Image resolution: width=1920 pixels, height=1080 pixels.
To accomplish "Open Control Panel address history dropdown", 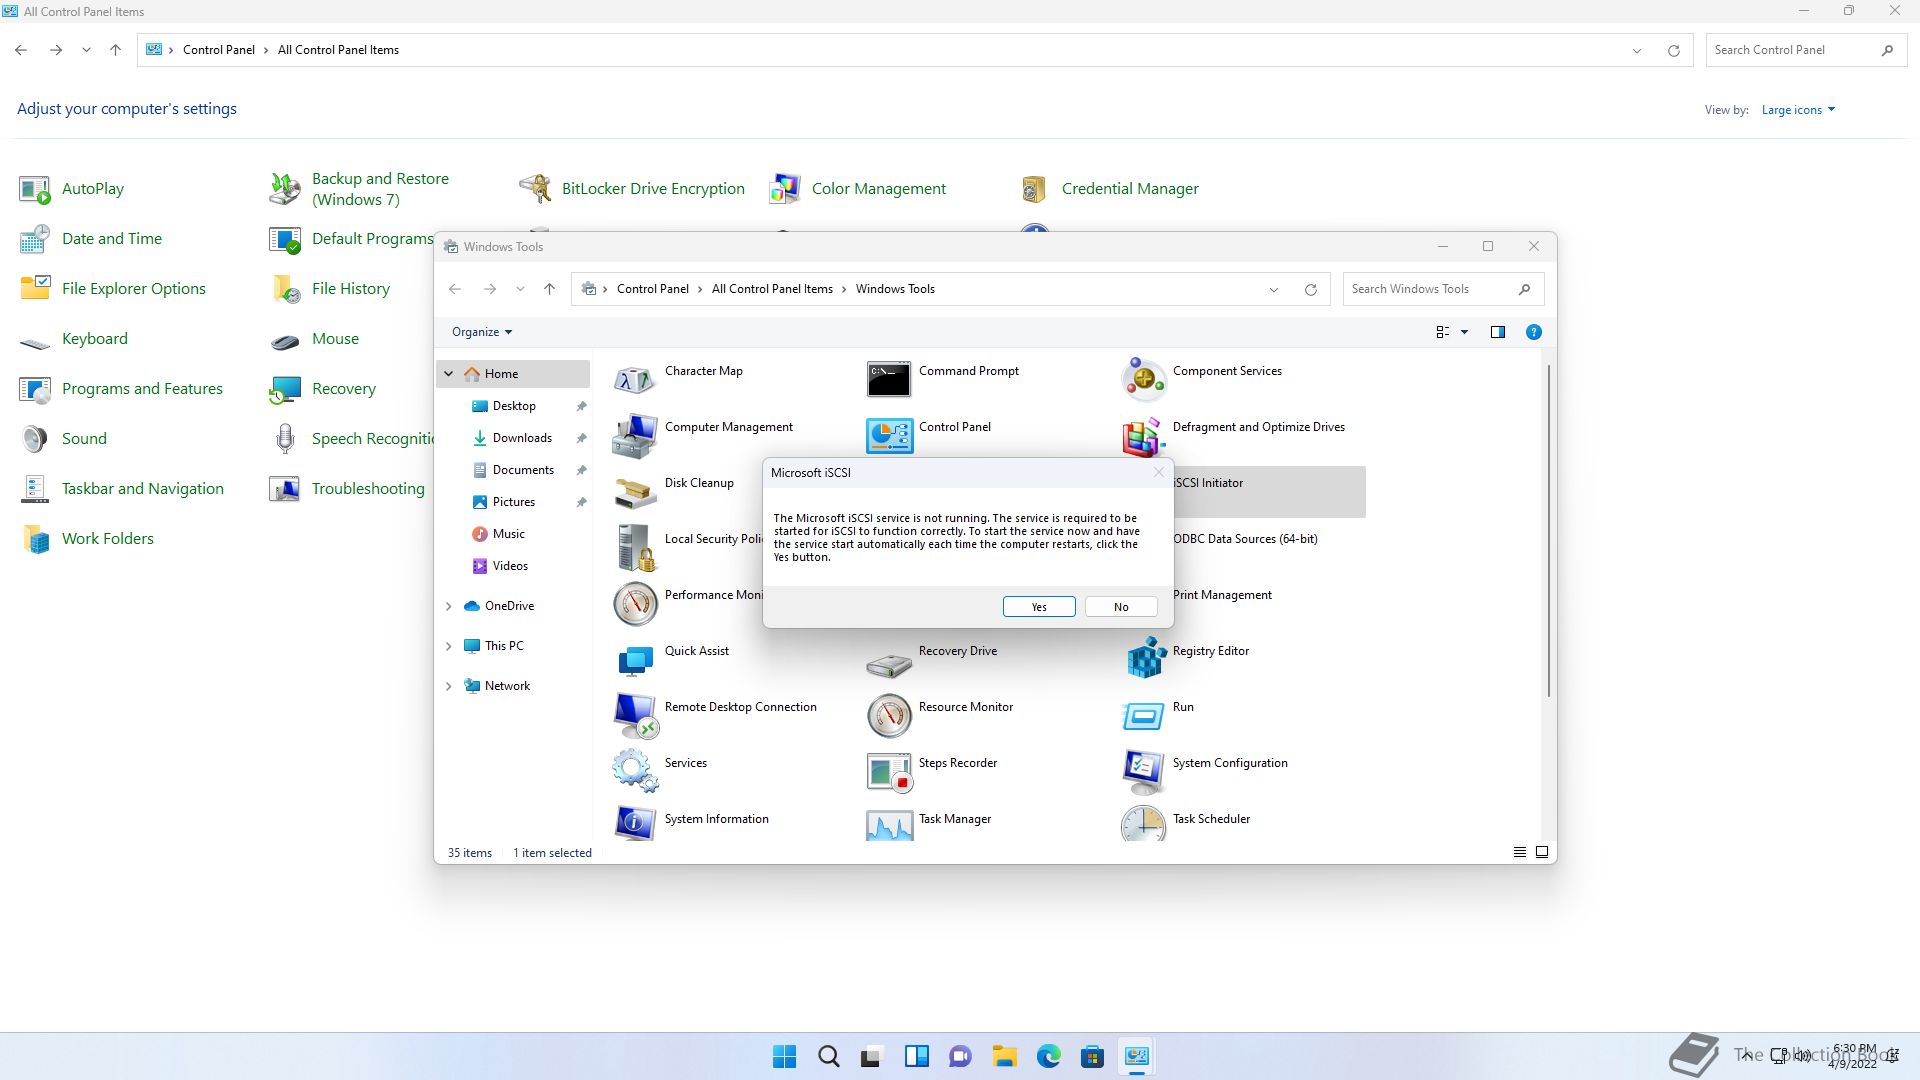I will (1637, 51).
